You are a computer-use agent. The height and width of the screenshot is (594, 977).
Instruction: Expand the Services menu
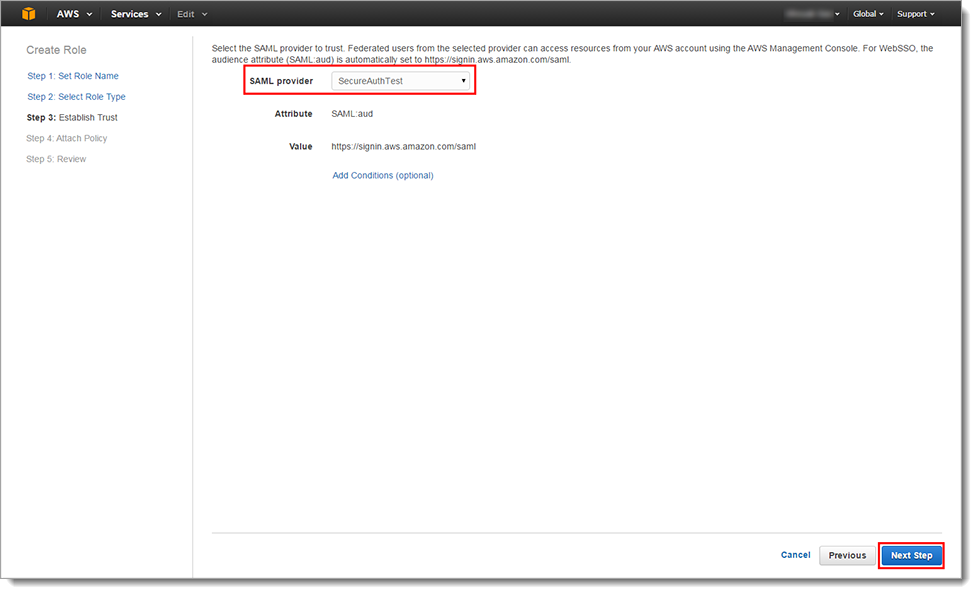[135, 14]
